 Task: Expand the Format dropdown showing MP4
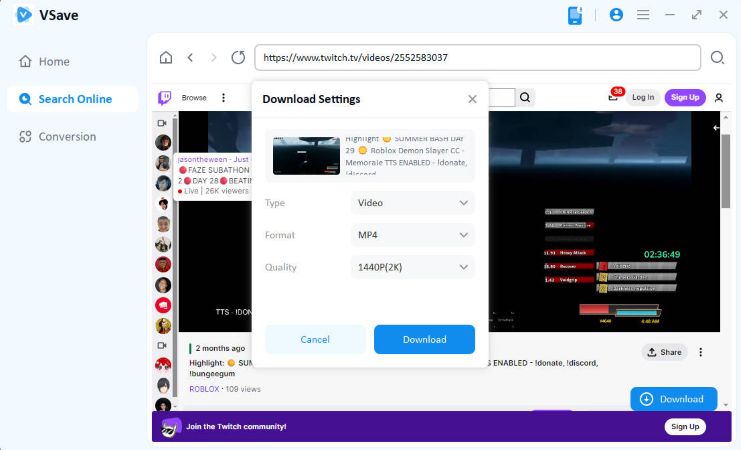click(413, 235)
